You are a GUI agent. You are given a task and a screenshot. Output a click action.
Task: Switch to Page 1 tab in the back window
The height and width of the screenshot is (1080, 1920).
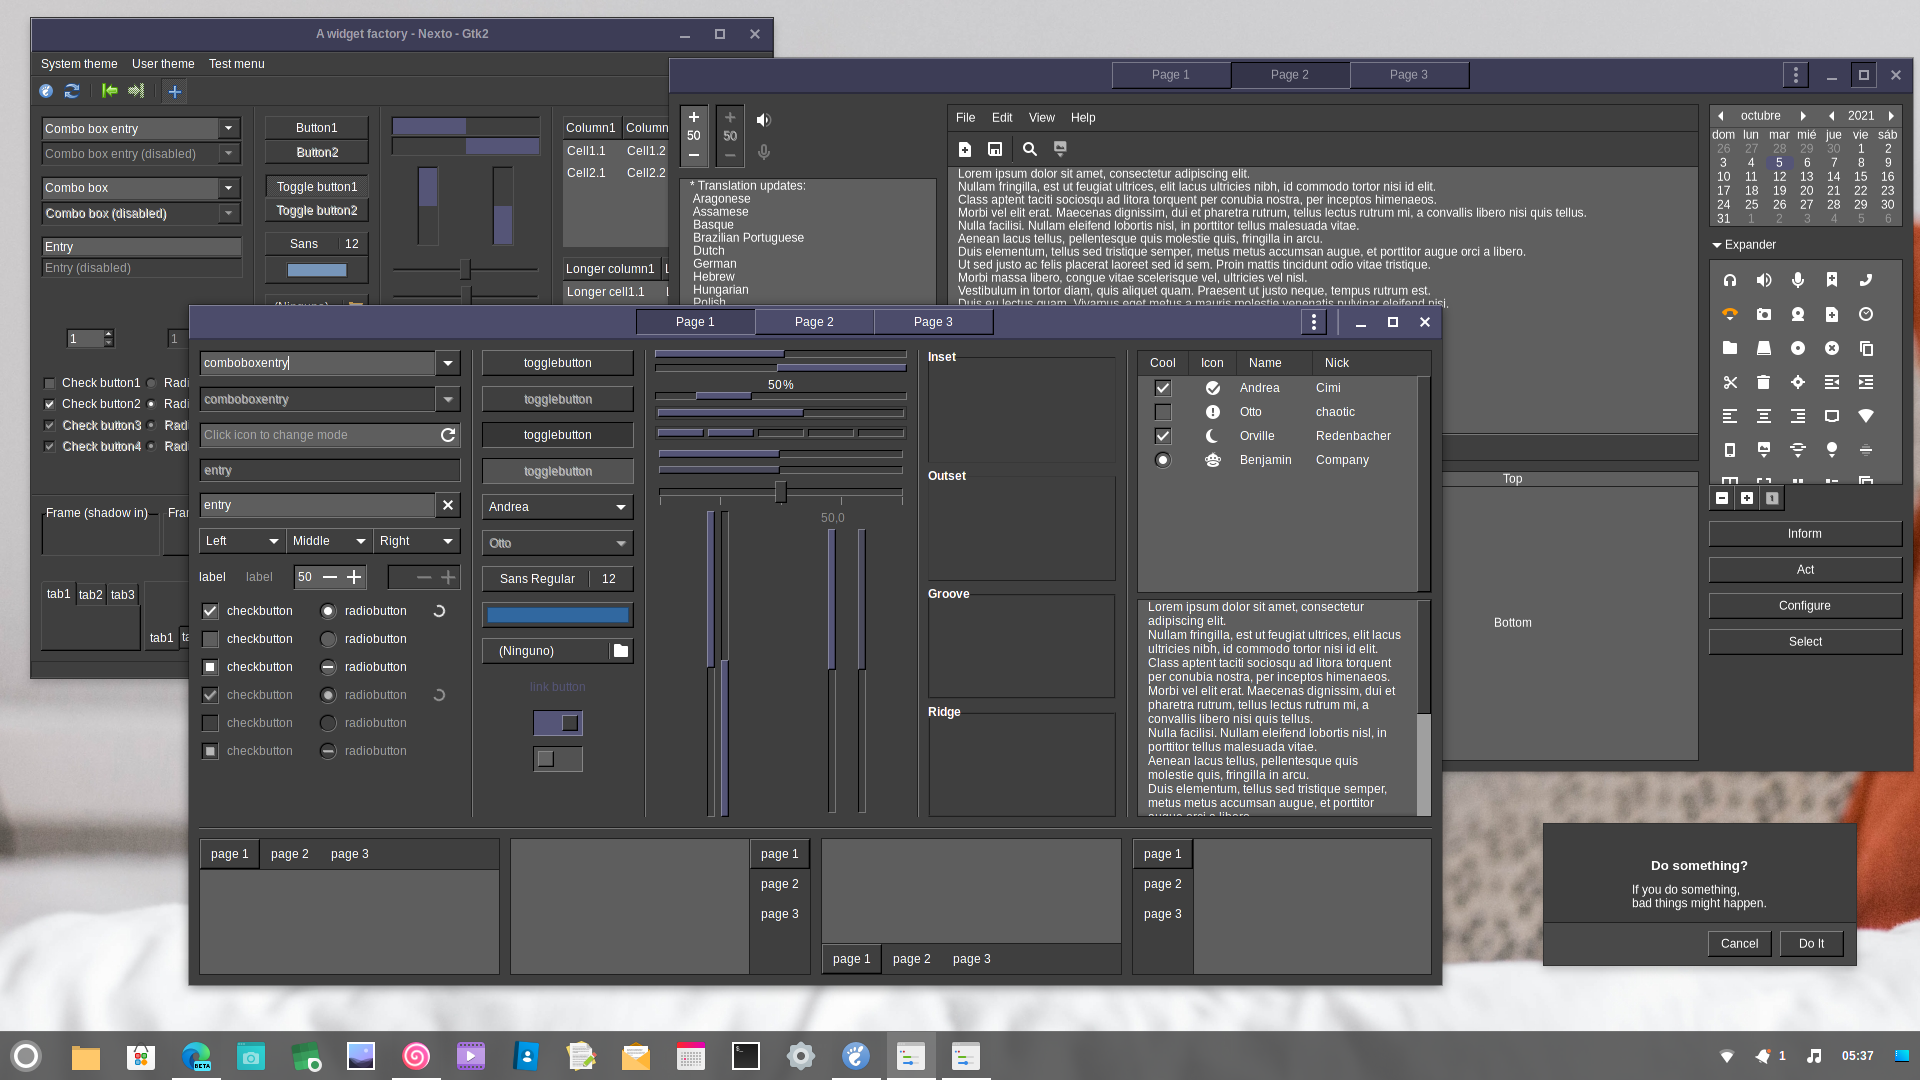(1171, 75)
